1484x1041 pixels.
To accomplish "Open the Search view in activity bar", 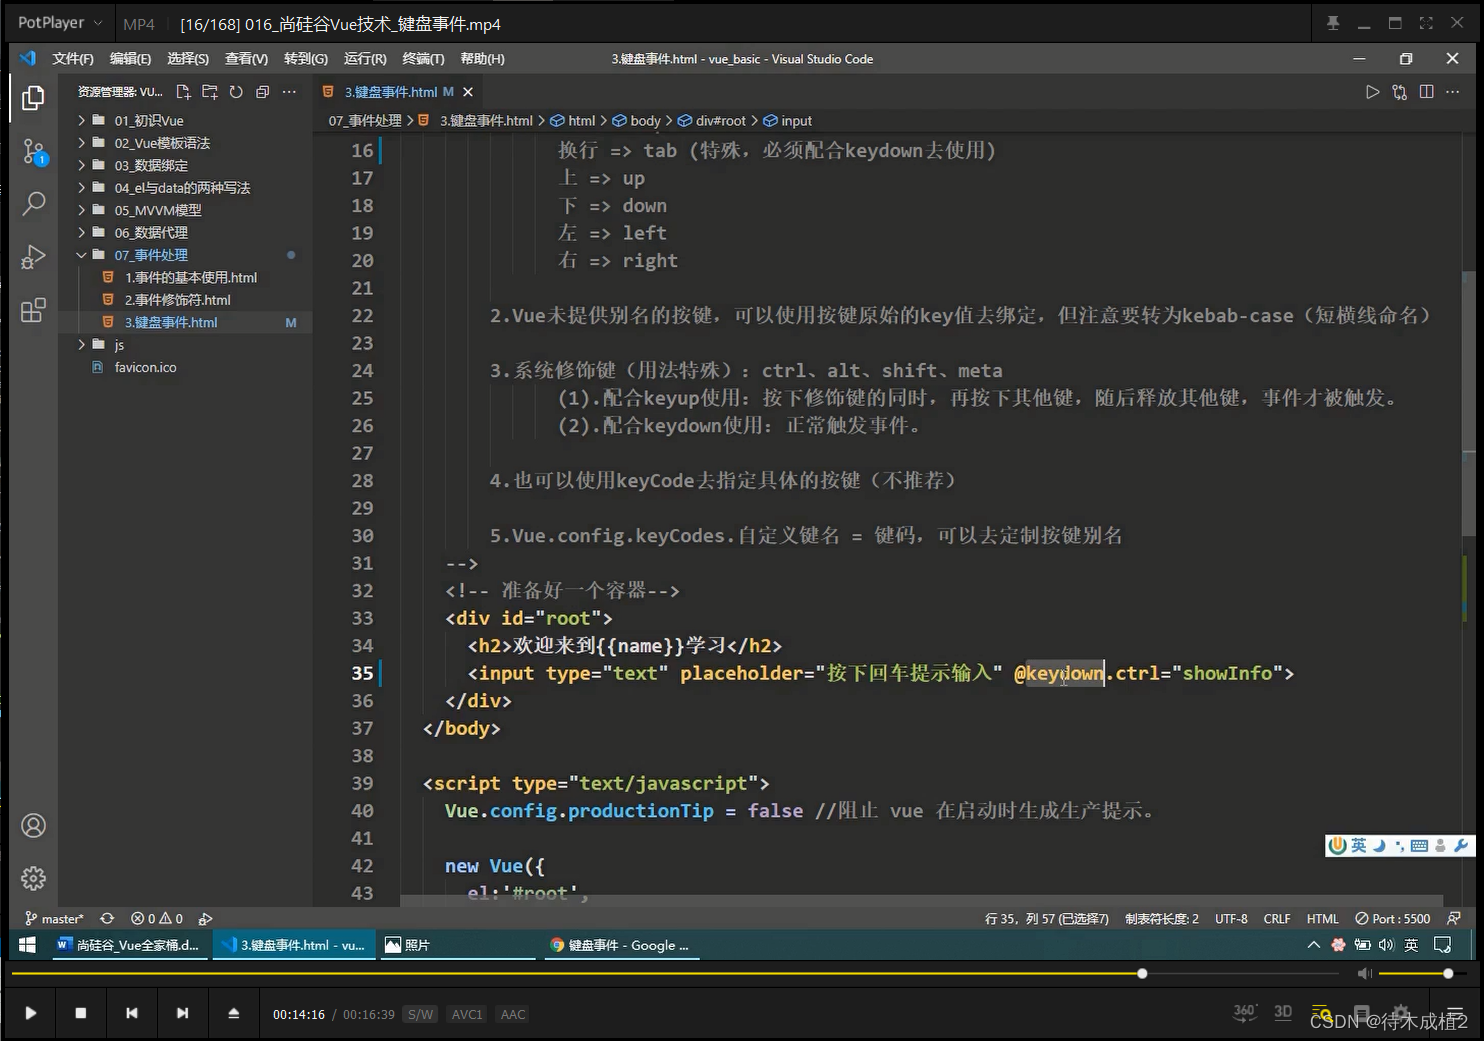I will [x=33, y=204].
